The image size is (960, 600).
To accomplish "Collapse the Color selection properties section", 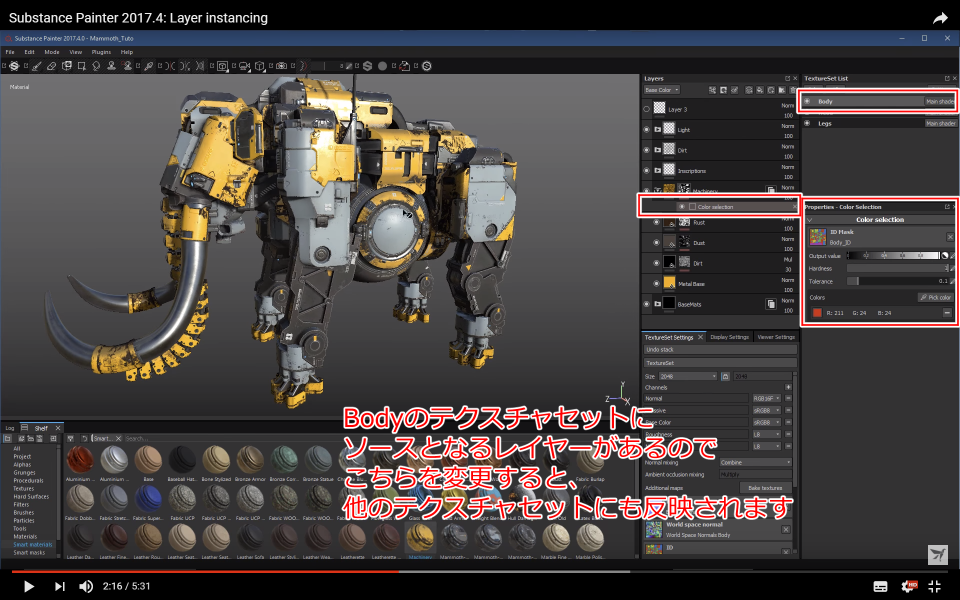I will pos(809,220).
